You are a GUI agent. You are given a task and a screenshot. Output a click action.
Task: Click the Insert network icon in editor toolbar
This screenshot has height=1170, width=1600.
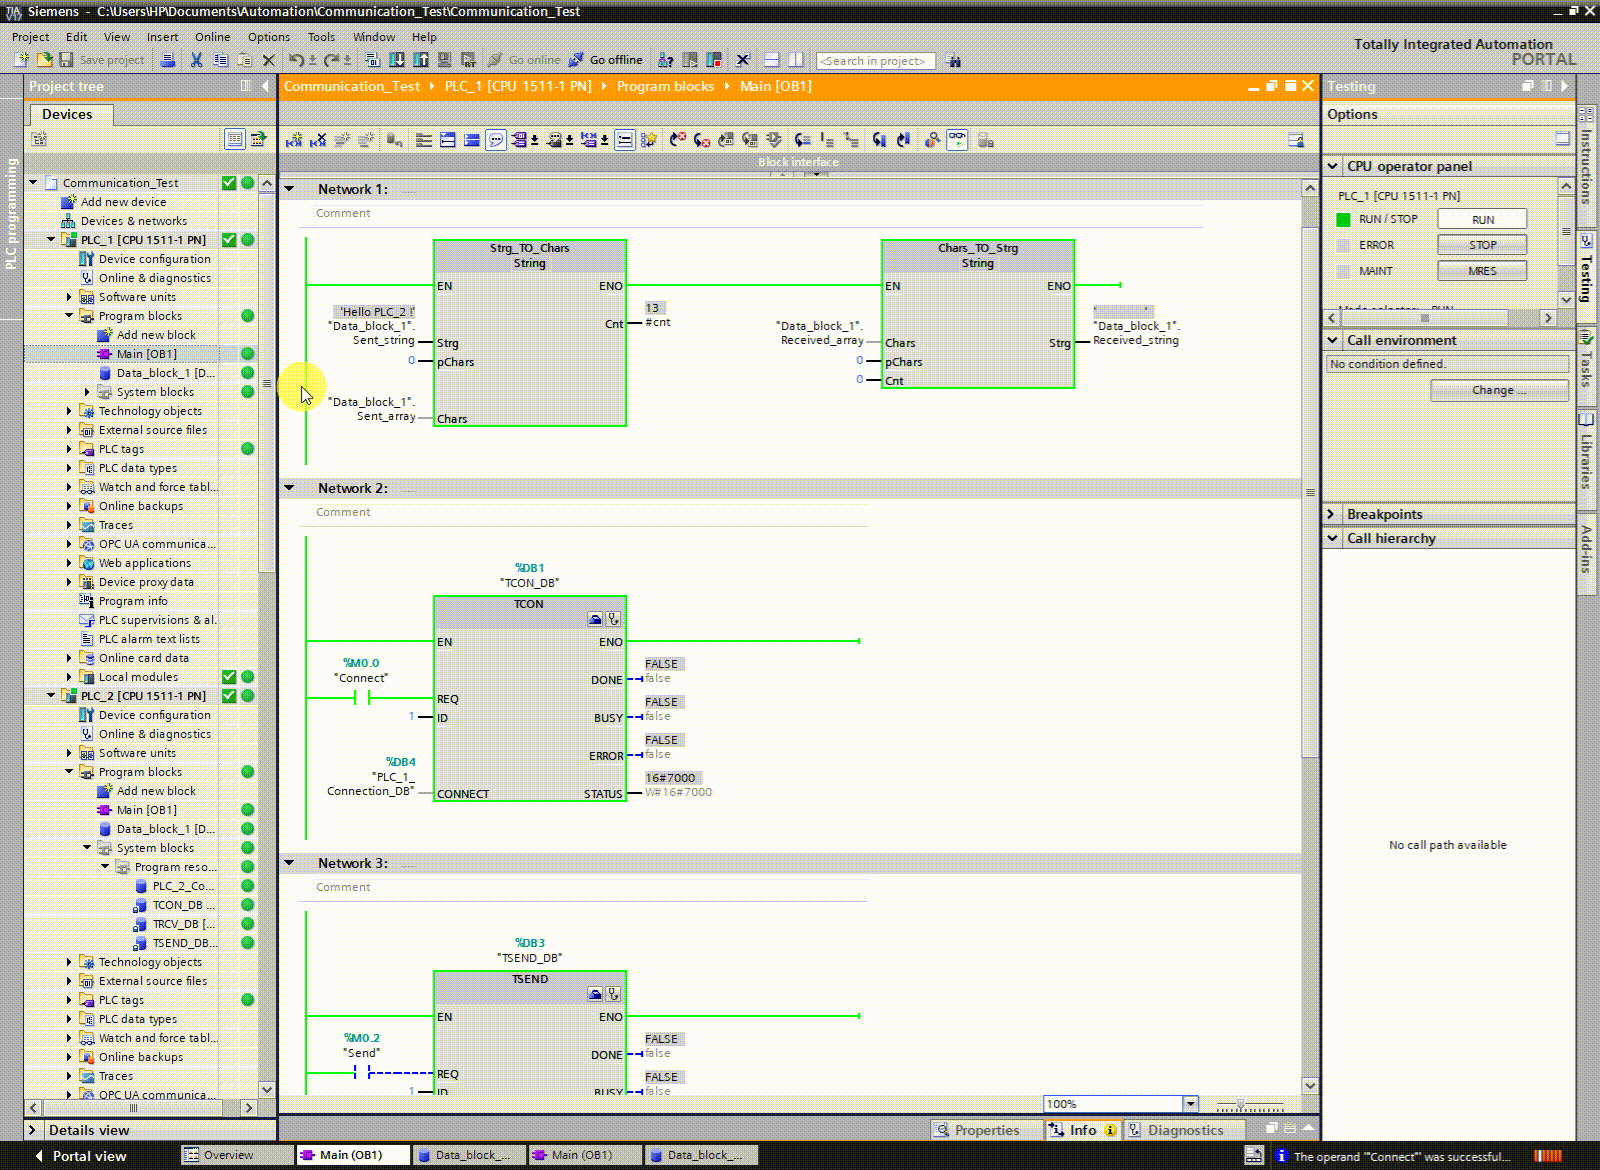(x=294, y=140)
